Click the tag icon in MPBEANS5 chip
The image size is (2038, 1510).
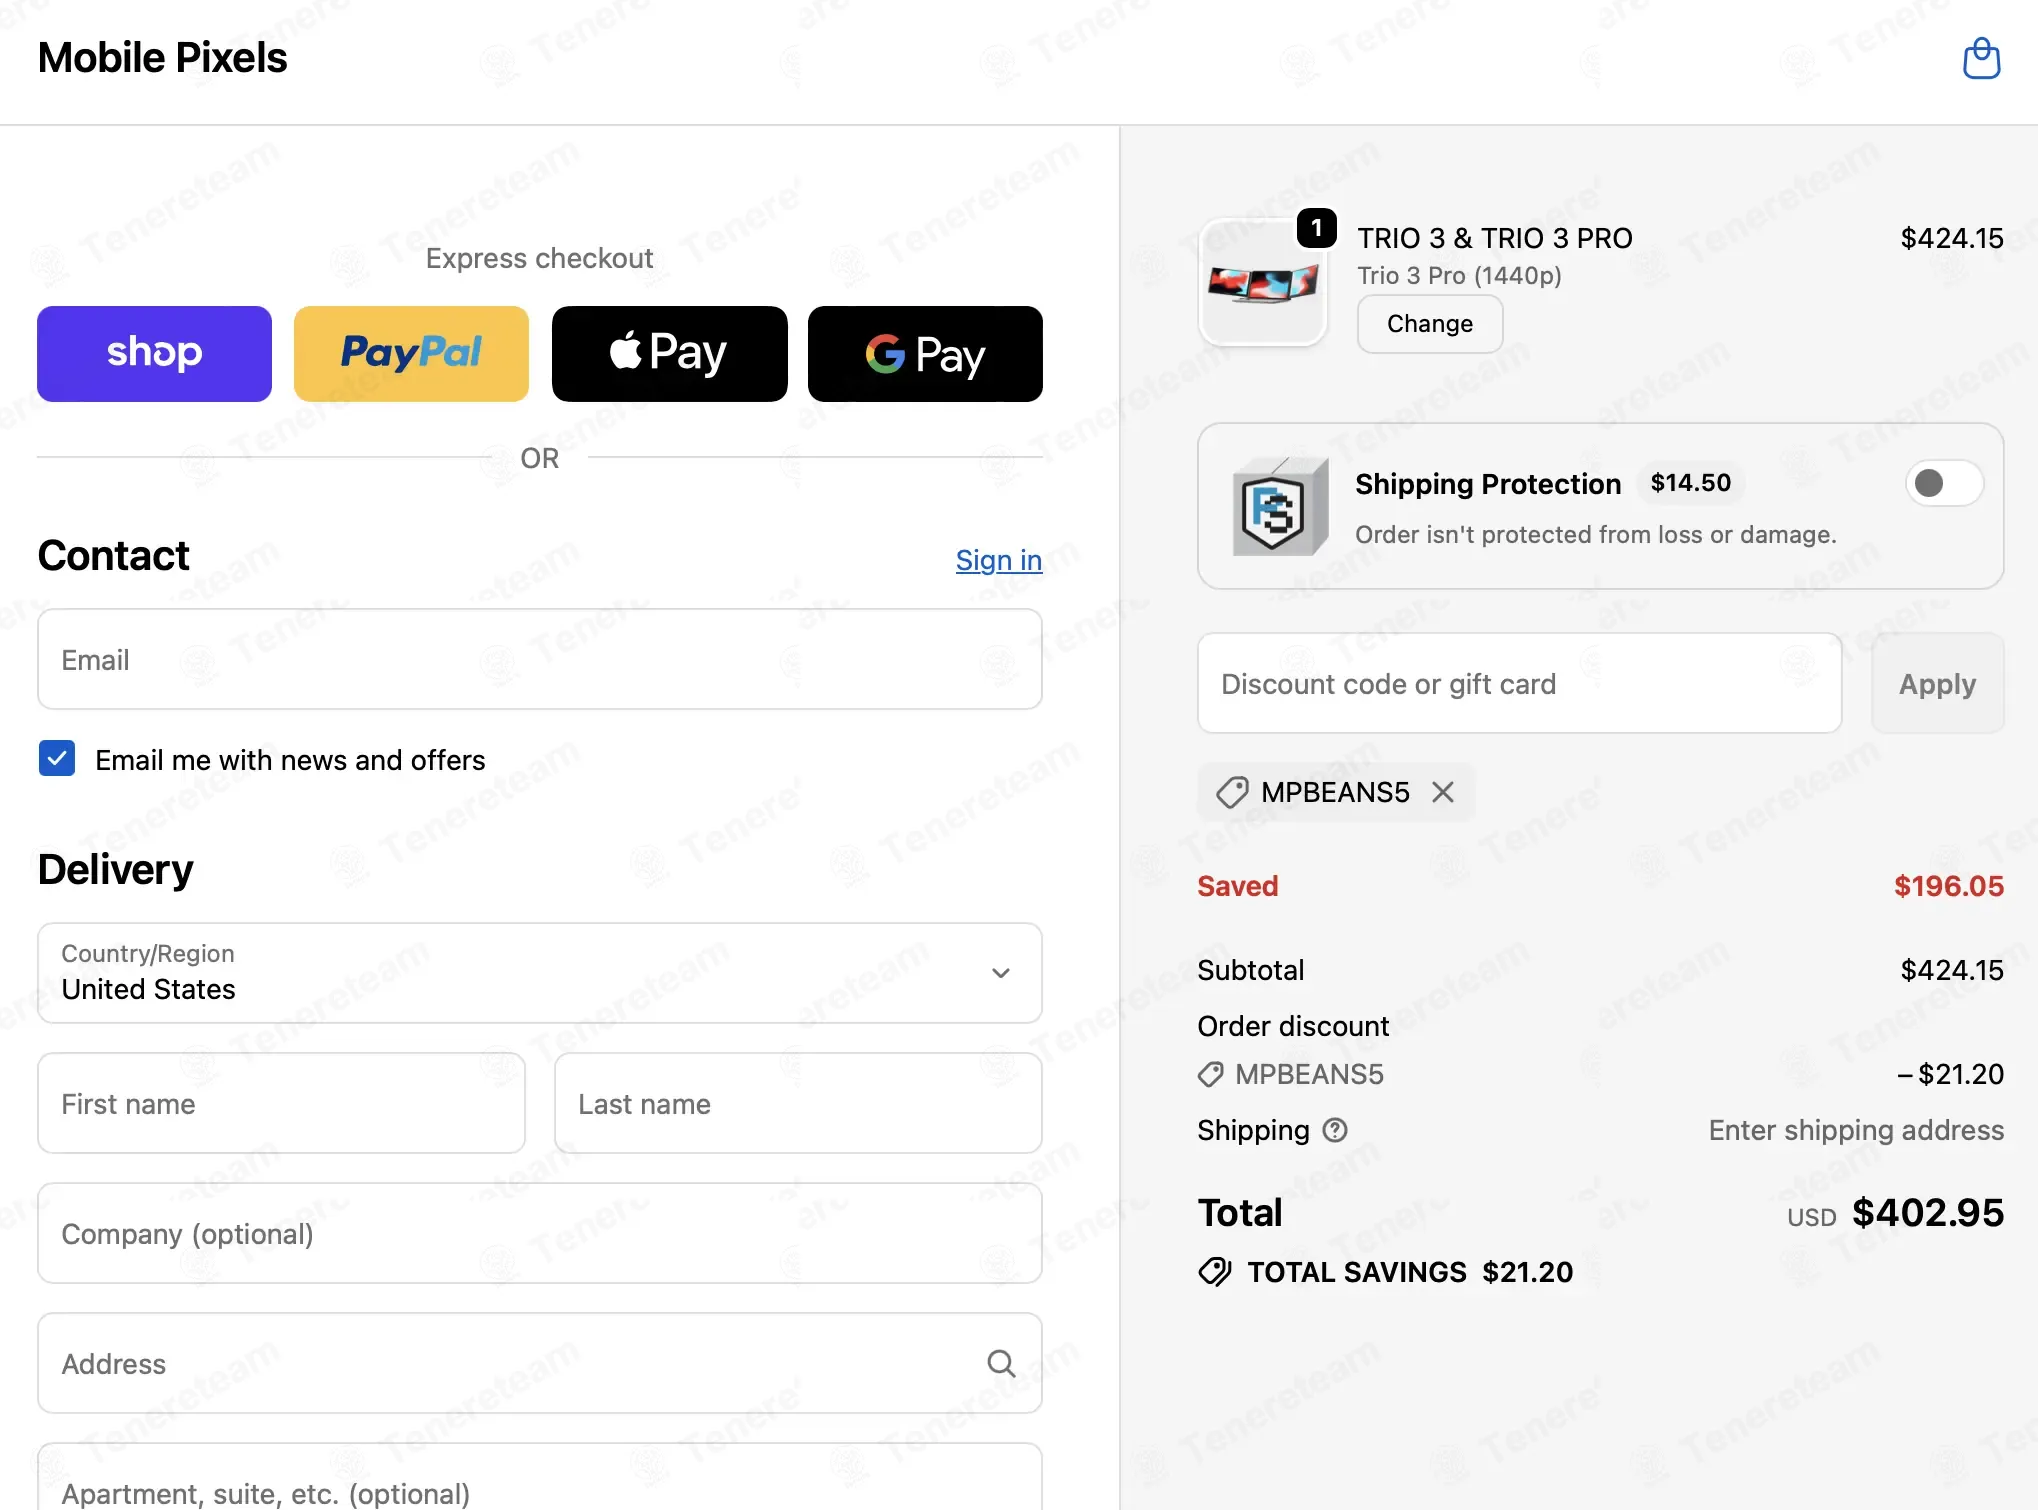(x=1232, y=792)
